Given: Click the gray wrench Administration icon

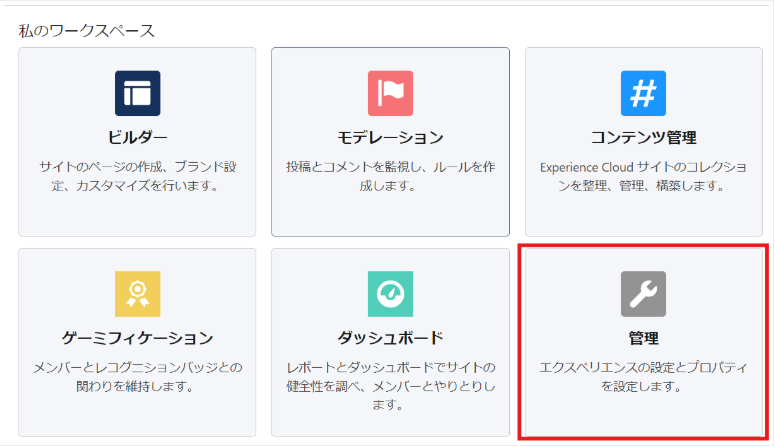Looking at the screenshot, I should coord(643,294).
